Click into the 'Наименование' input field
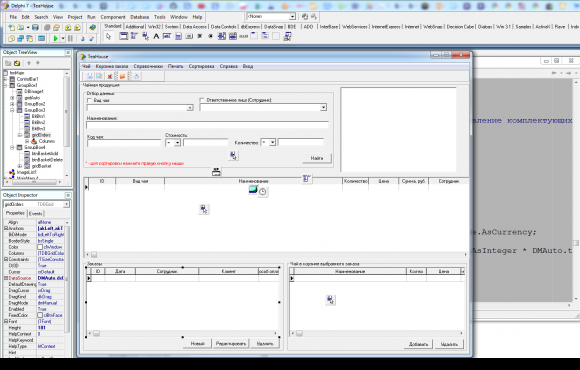This screenshot has height=370, width=580. point(207,125)
